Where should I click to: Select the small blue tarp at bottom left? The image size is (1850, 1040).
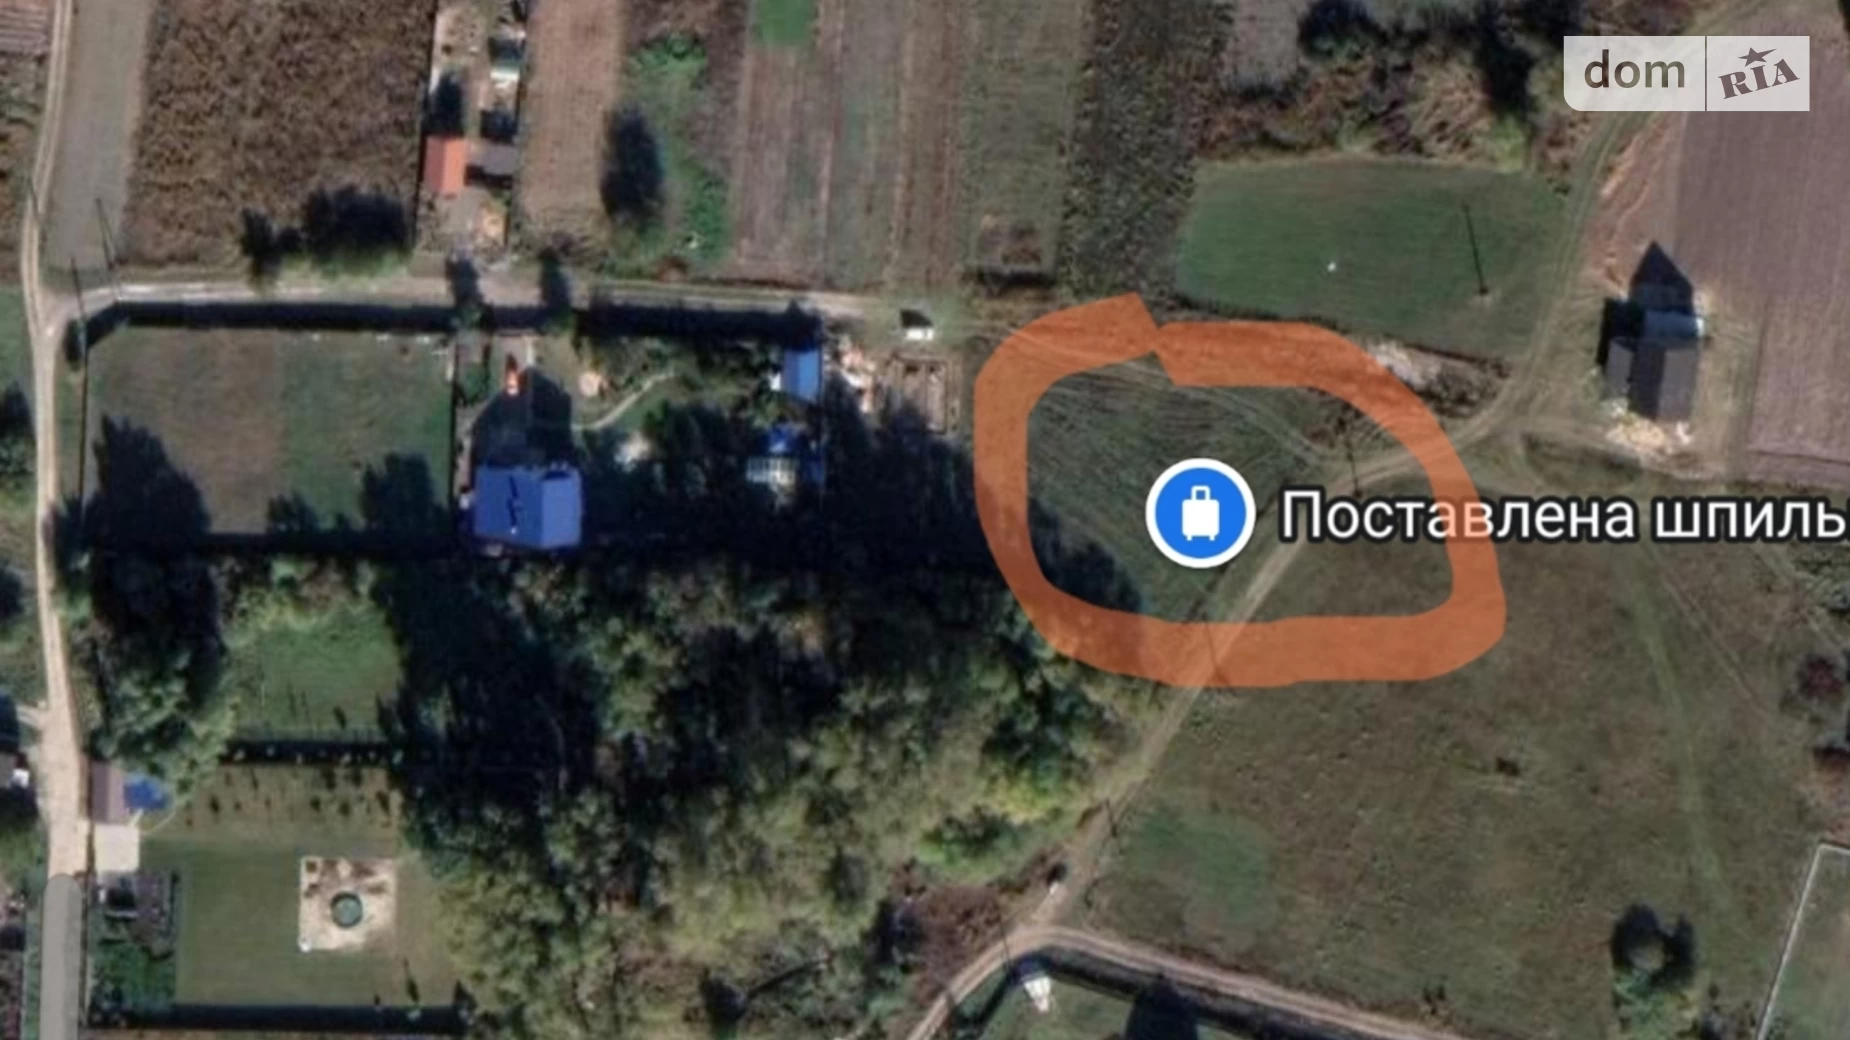(x=146, y=795)
